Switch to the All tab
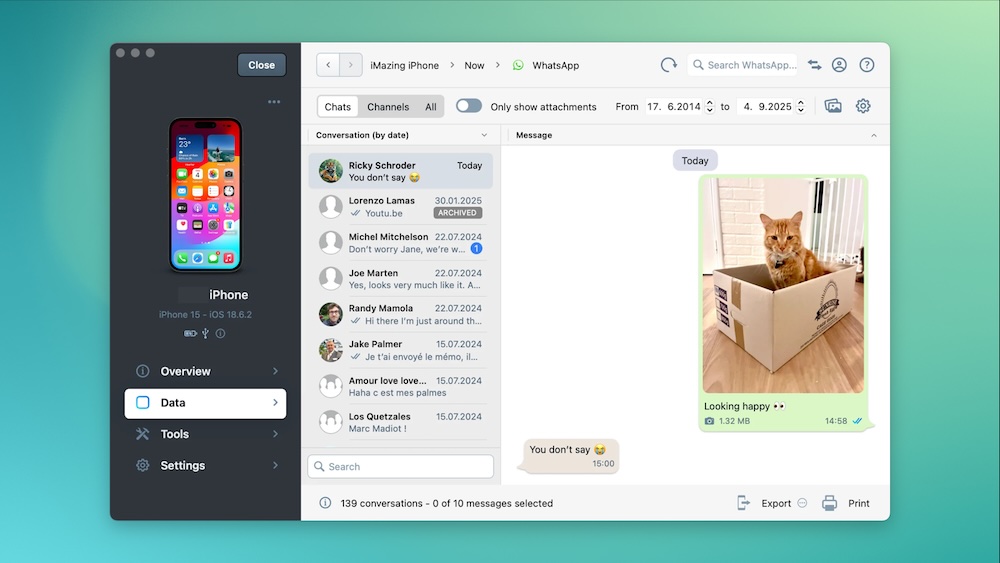The width and height of the screenshot is (1000, 563). tap(430, 106)
